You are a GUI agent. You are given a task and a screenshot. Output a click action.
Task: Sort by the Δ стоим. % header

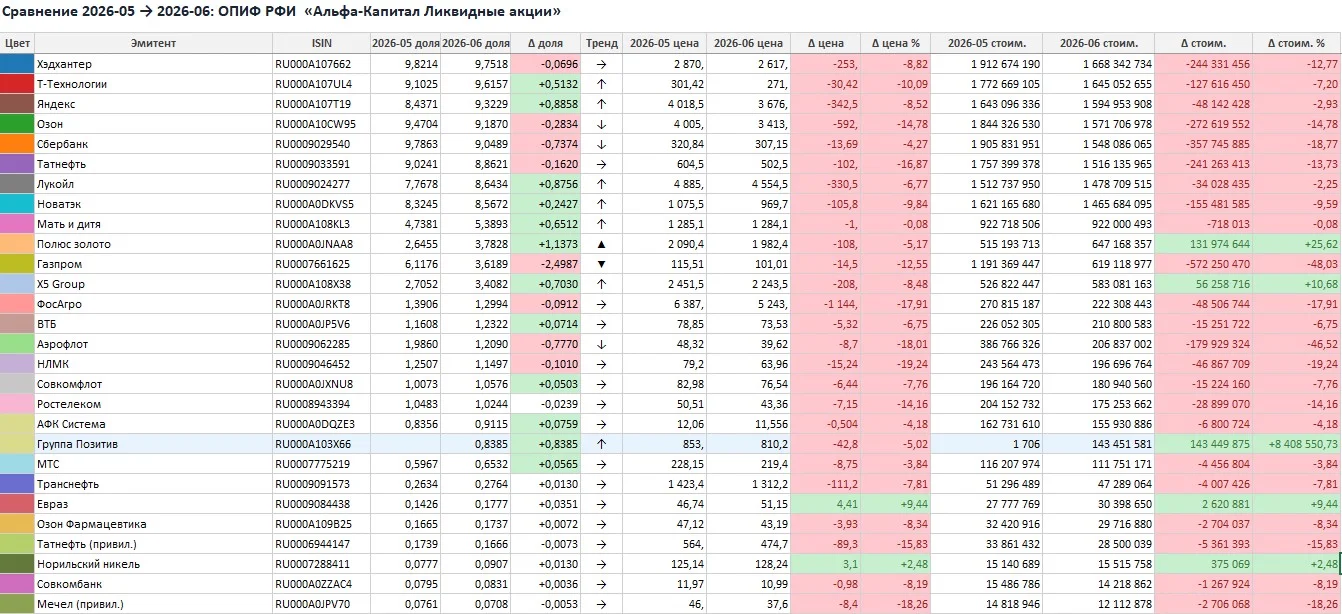(x=1296, y=43)
